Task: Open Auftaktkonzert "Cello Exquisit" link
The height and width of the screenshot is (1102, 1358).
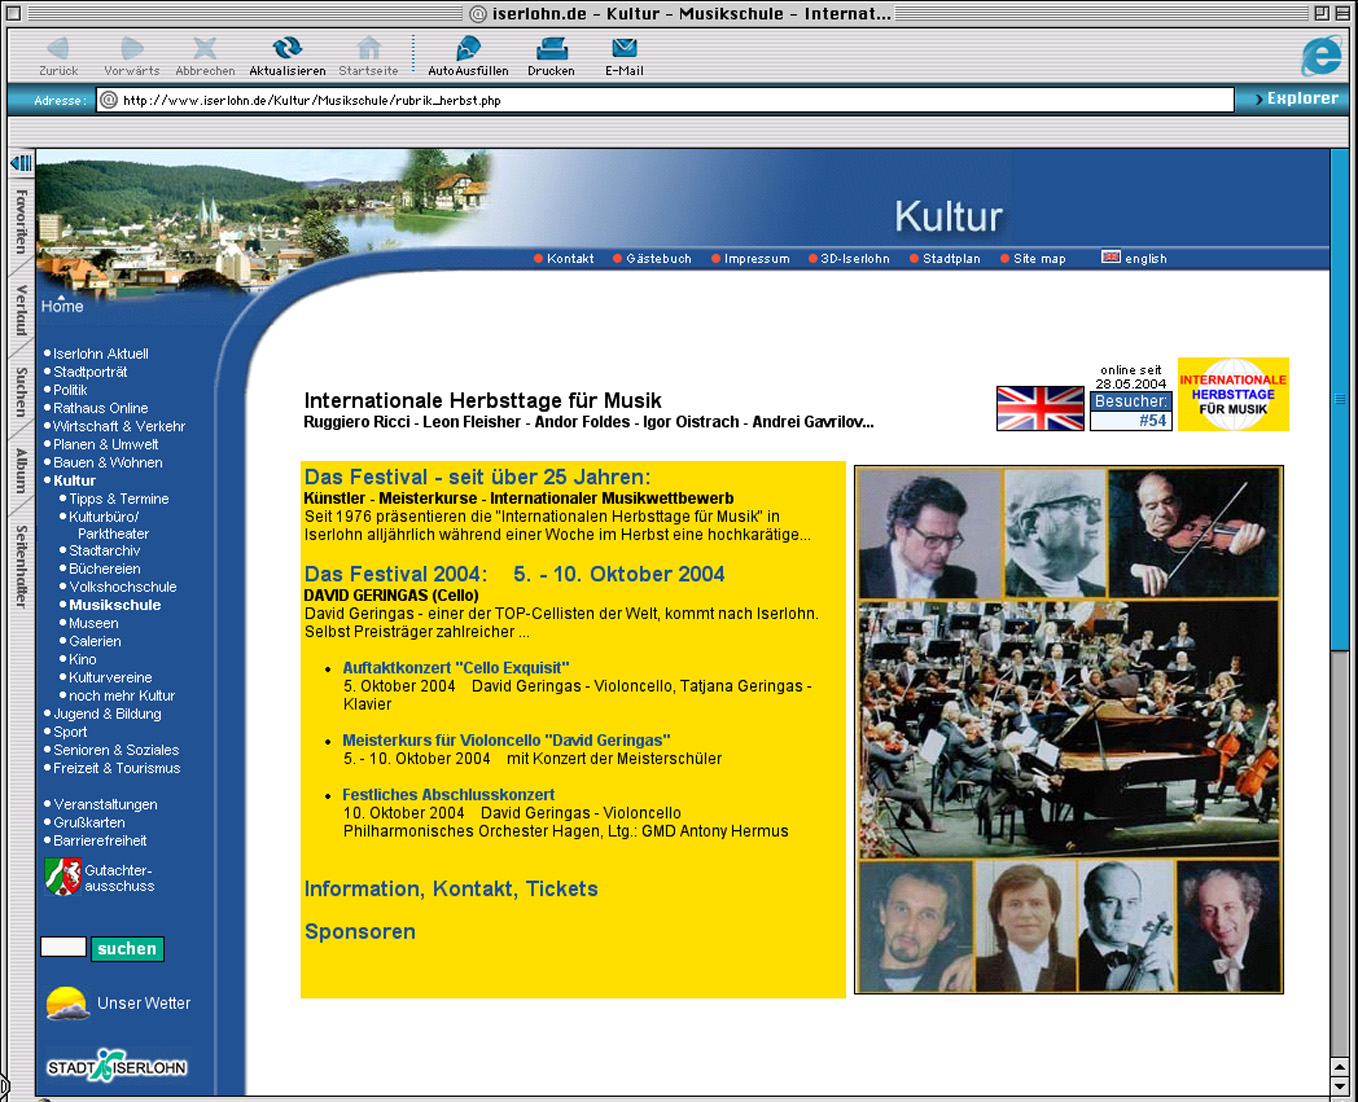Action: (455, 668)
